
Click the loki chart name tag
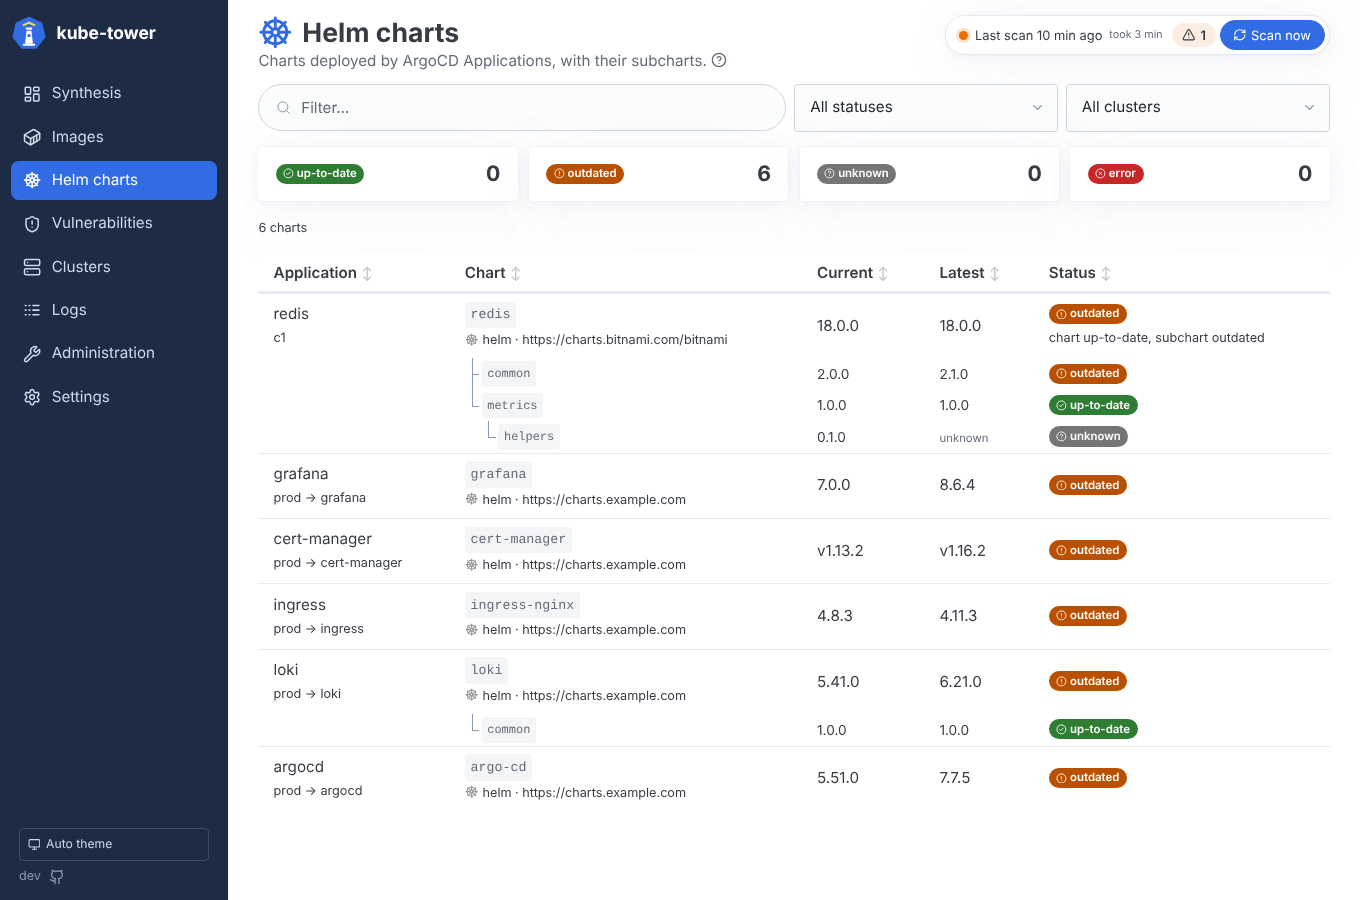coord(486,670)
